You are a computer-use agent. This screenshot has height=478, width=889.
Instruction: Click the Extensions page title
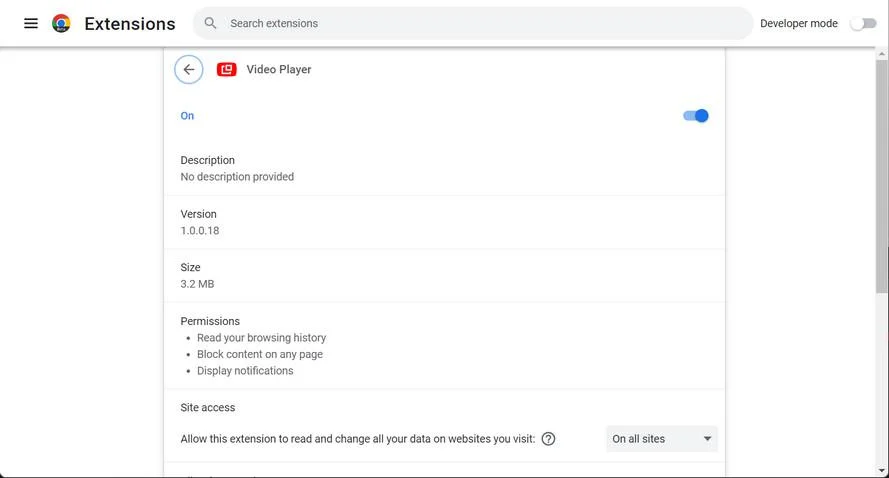(130, 24)
